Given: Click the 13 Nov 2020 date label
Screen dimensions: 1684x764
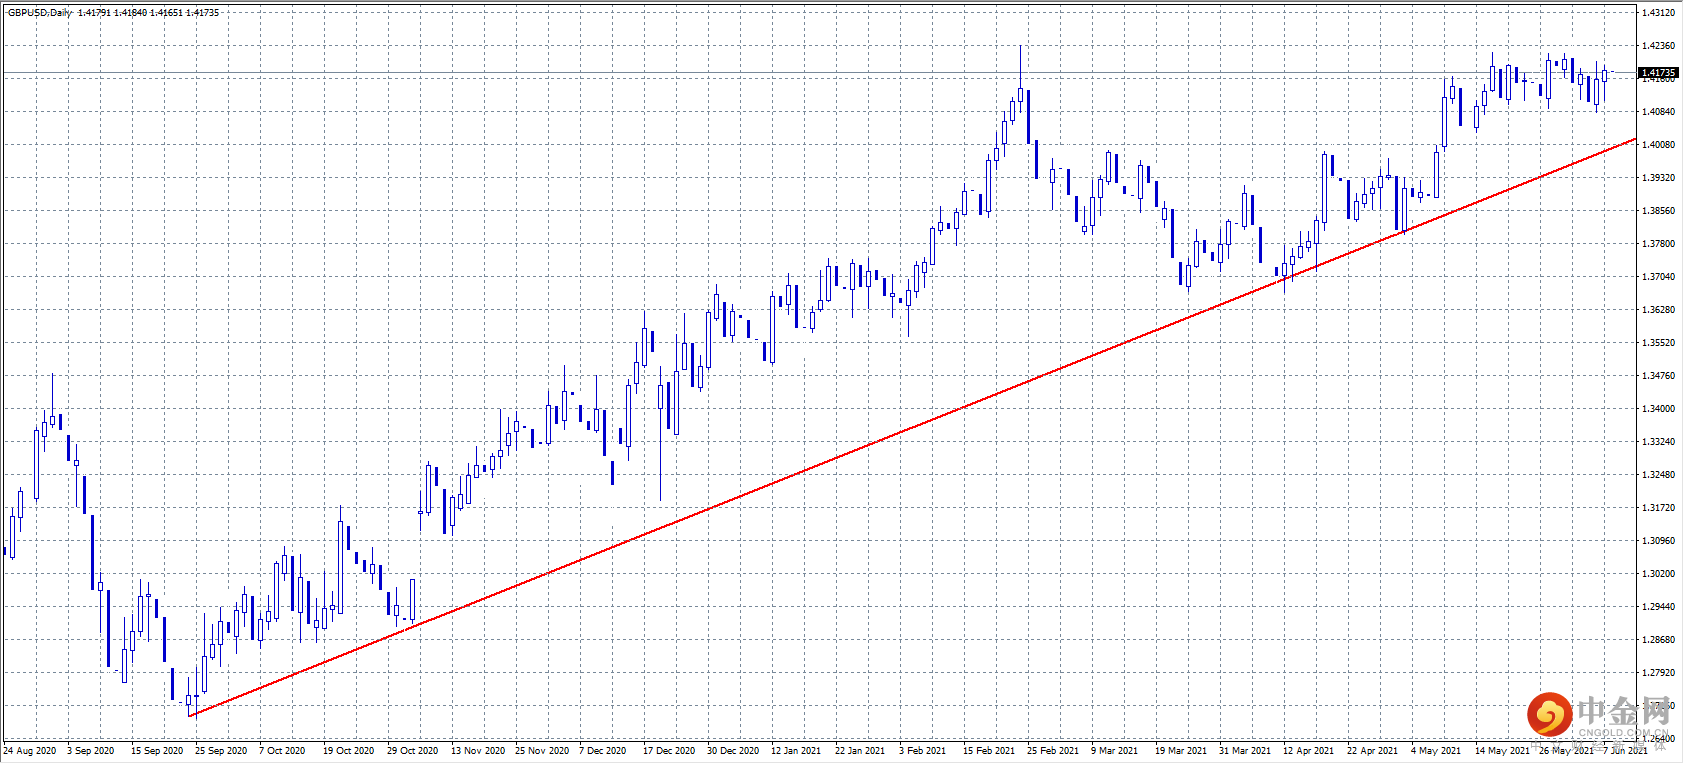Looking at the screenshot, I should (478, 751).
